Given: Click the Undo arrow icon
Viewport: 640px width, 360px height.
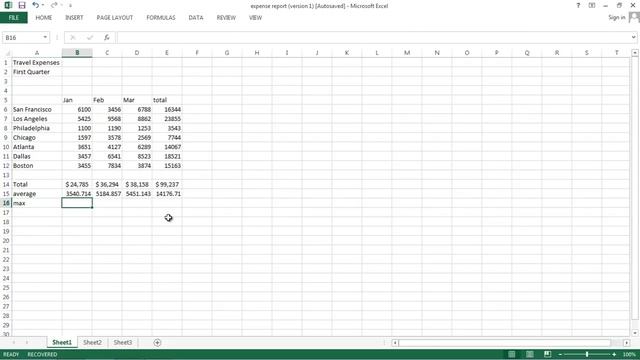Looking at the screenshot, I should (x=36, y=5).
